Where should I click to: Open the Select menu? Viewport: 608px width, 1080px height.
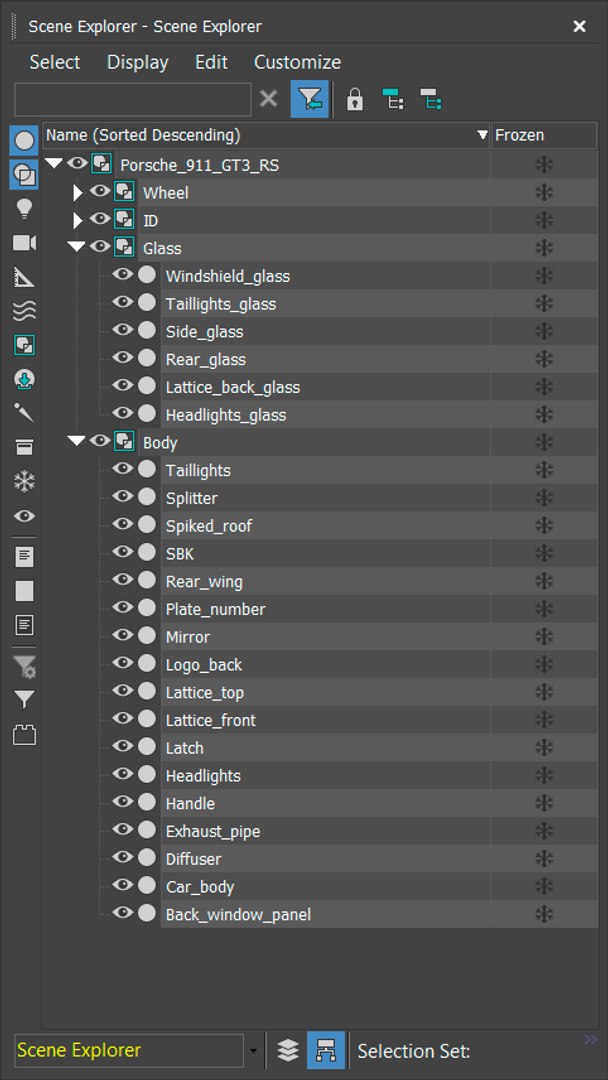pos(54,62)
